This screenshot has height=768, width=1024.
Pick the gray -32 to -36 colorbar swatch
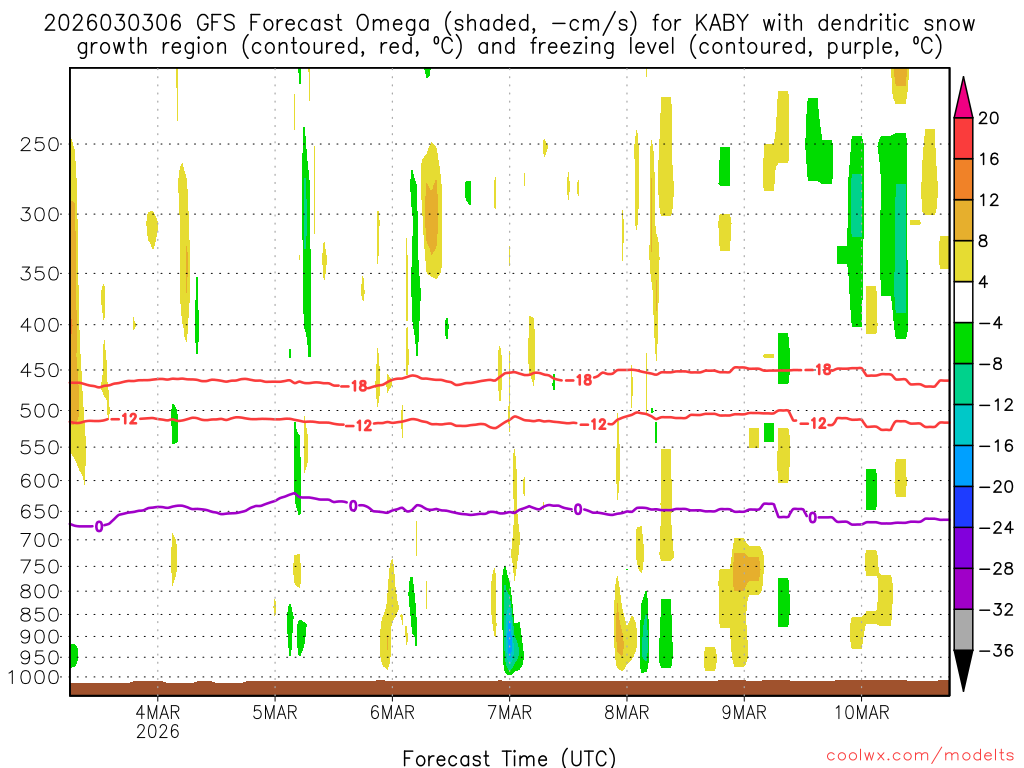tap(963, 630)
